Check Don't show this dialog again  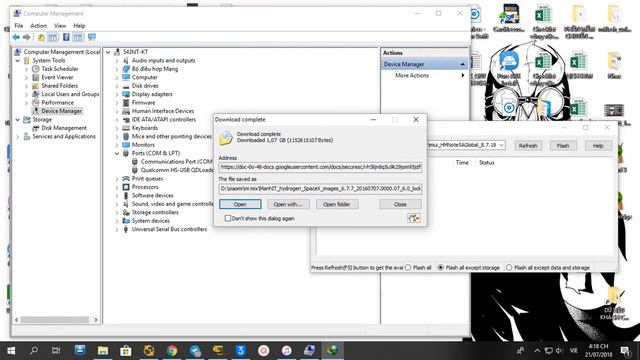click(228, 218)
